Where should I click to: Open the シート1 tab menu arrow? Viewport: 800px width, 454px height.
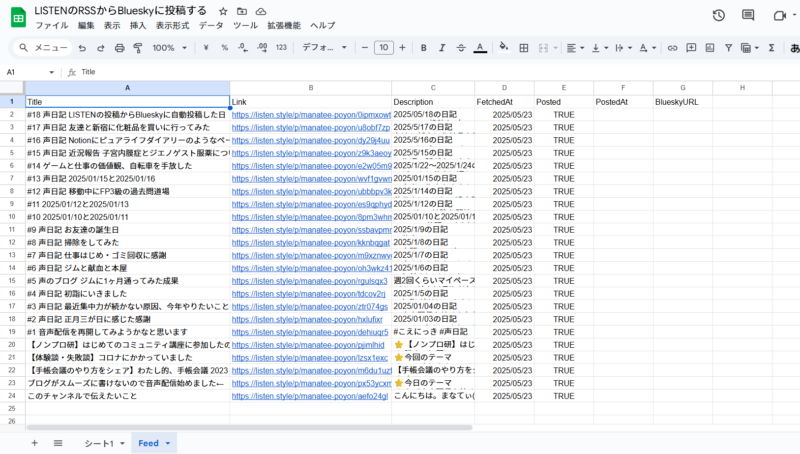coord(122,443)
